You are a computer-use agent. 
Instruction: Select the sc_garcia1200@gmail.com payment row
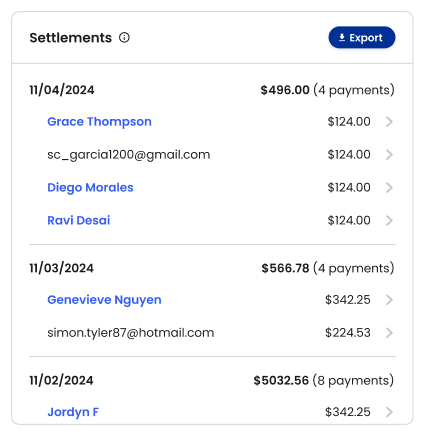(212, 155)
